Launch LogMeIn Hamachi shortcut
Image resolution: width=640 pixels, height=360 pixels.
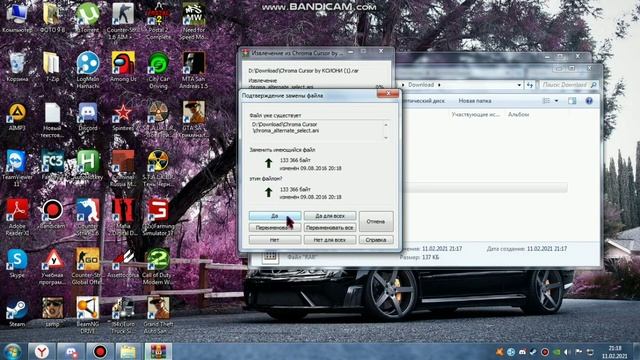pyautogui.click(x=88, y=70)
